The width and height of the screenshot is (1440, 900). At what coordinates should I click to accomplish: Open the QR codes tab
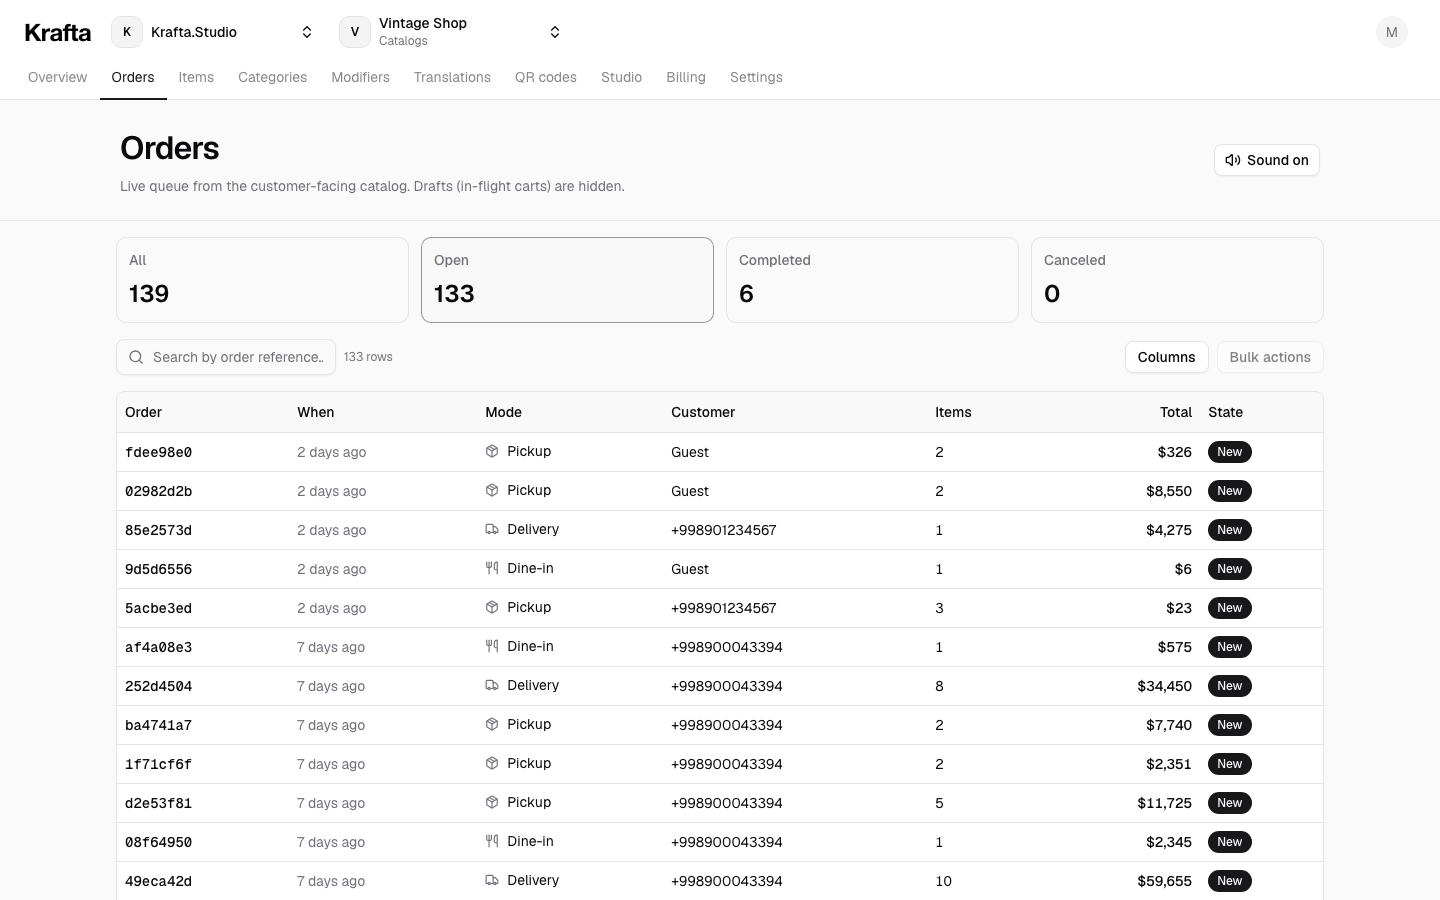coord(546,77)
